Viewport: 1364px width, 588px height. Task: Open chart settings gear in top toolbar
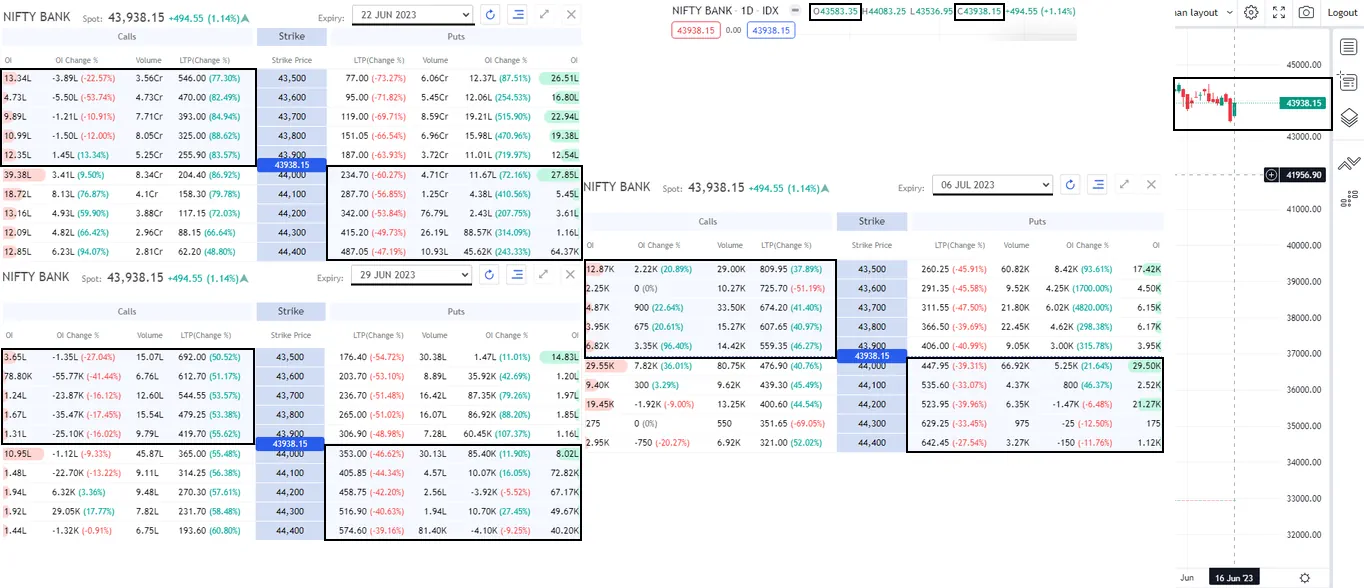tap(1251, 13)
